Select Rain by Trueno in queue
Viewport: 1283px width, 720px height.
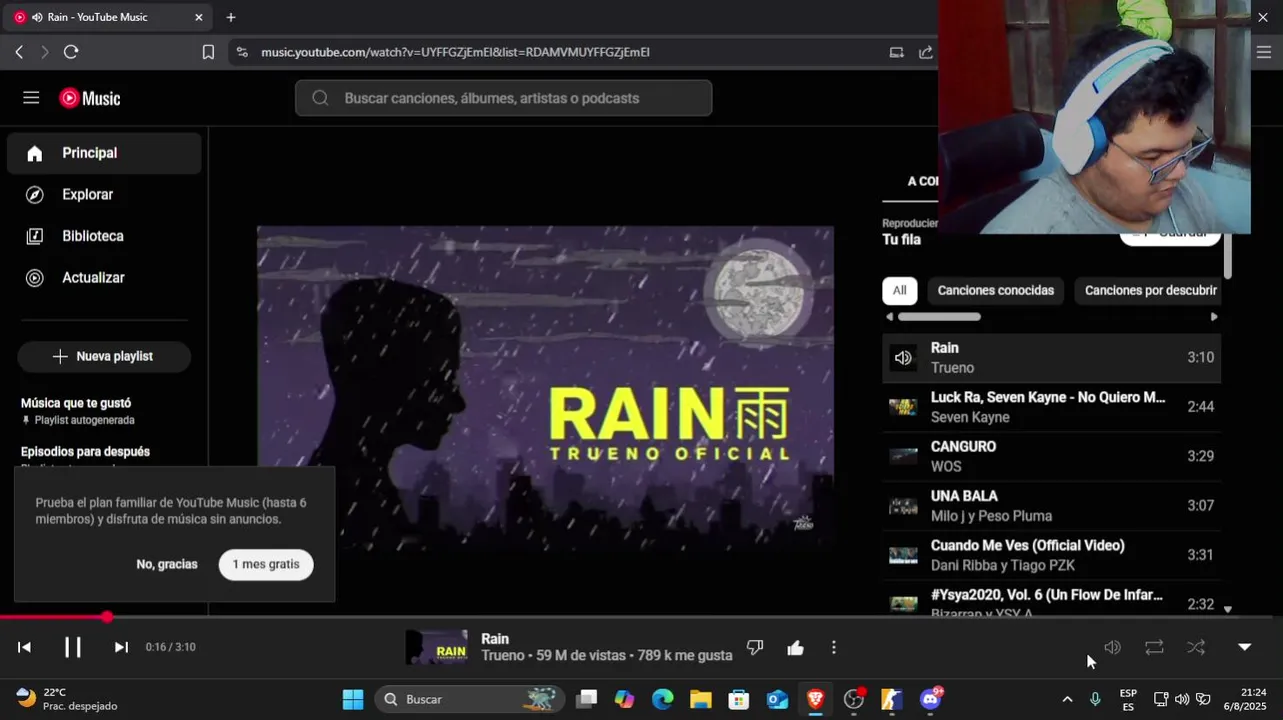tap(1051, 358)
